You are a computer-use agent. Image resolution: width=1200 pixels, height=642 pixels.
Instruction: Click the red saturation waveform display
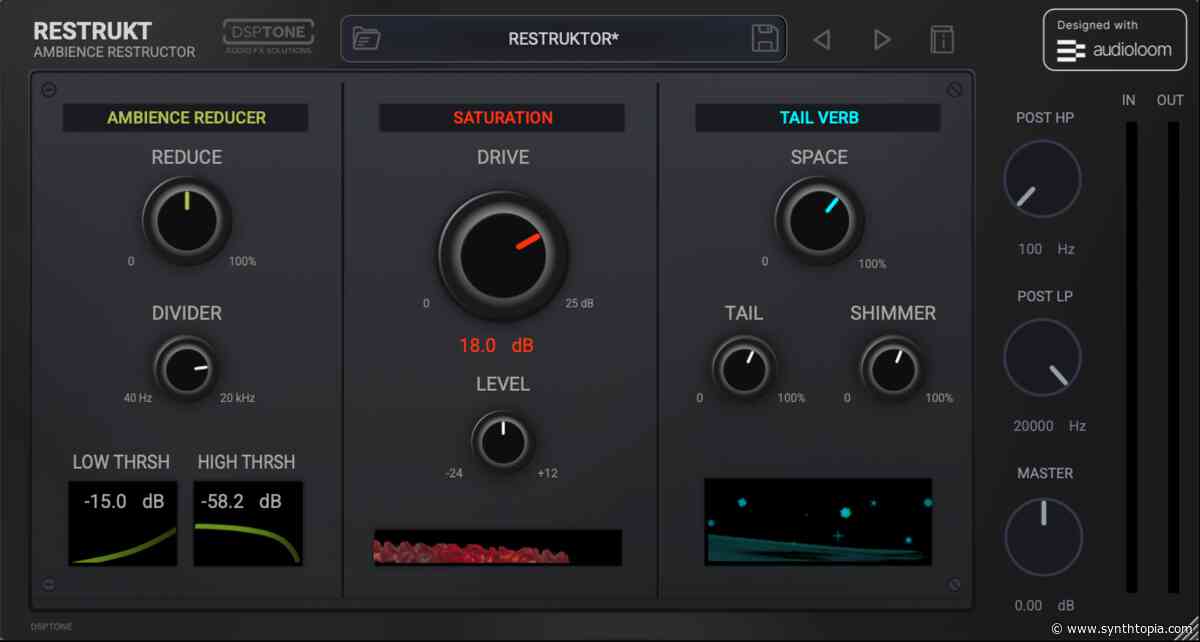coord(498,547)
